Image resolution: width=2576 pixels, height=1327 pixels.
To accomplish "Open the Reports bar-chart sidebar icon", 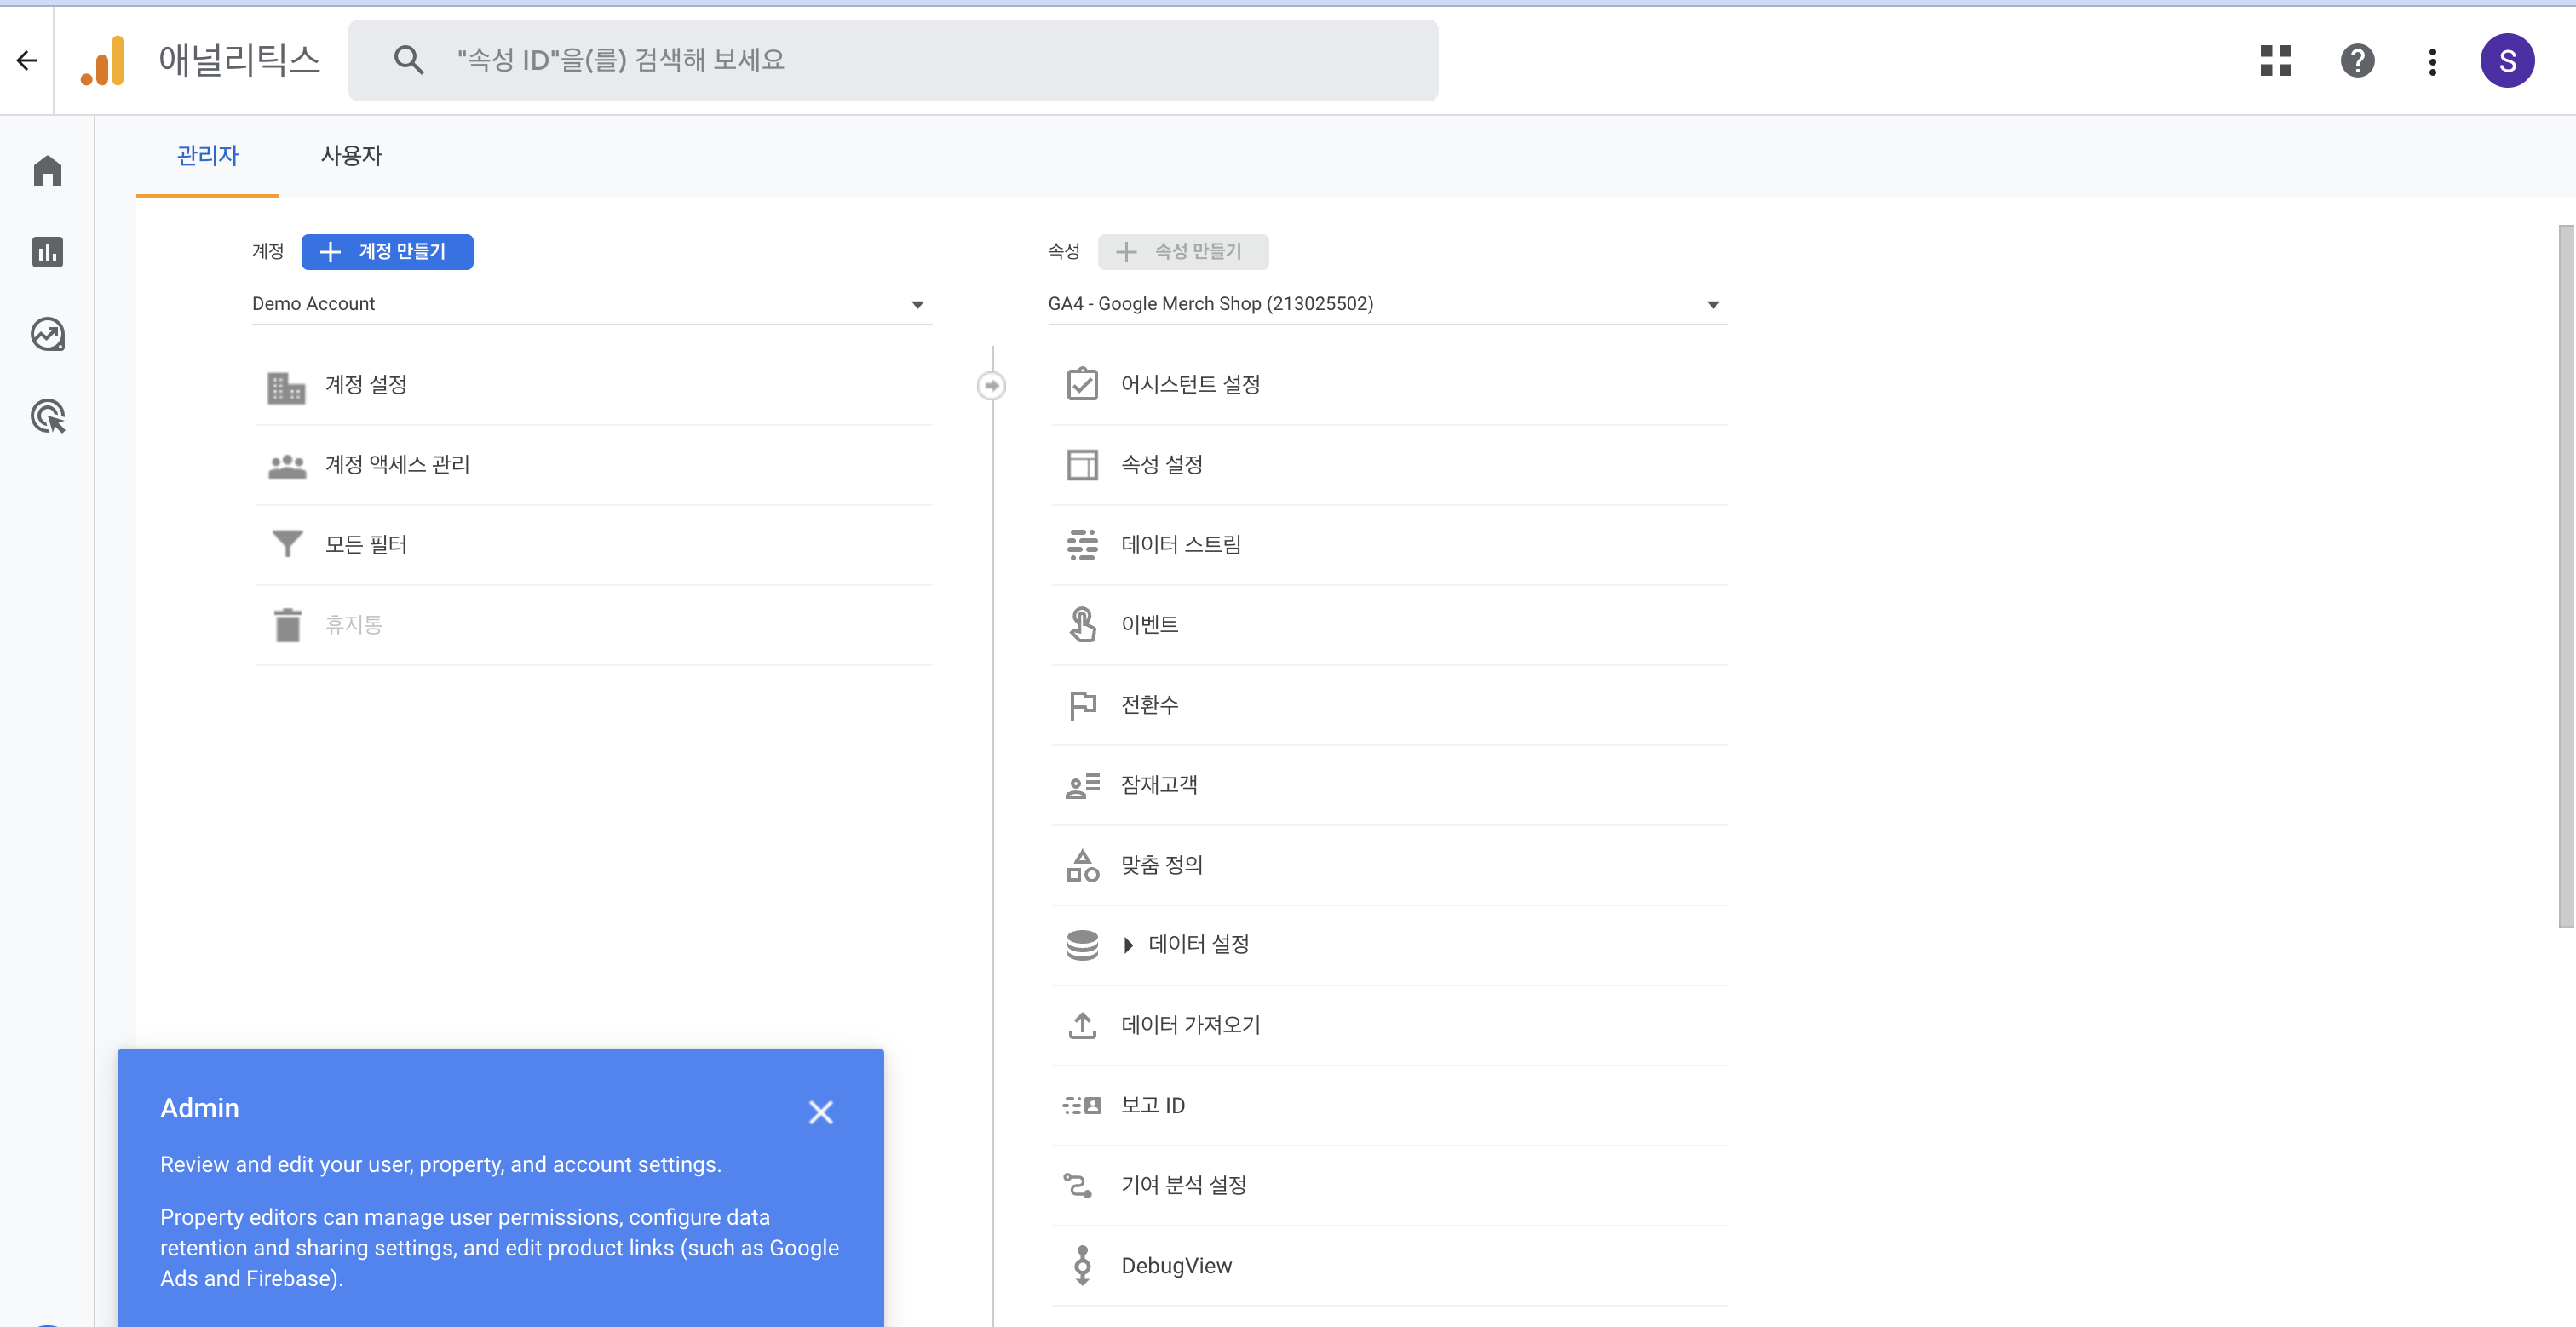I will pos(47,252).
